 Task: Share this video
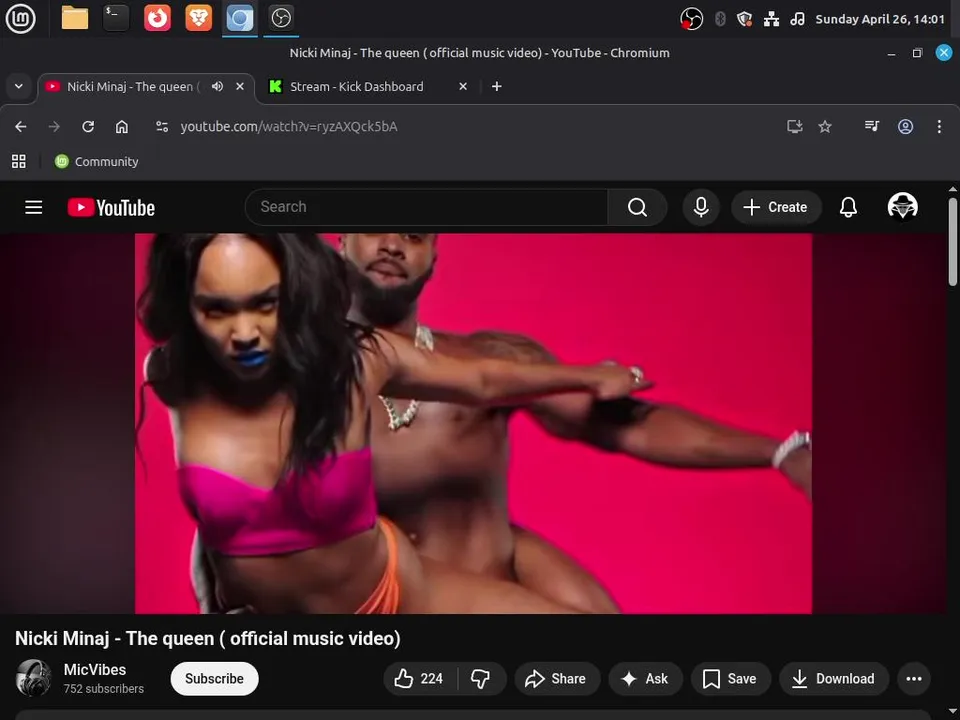click(x=557, y=678)
